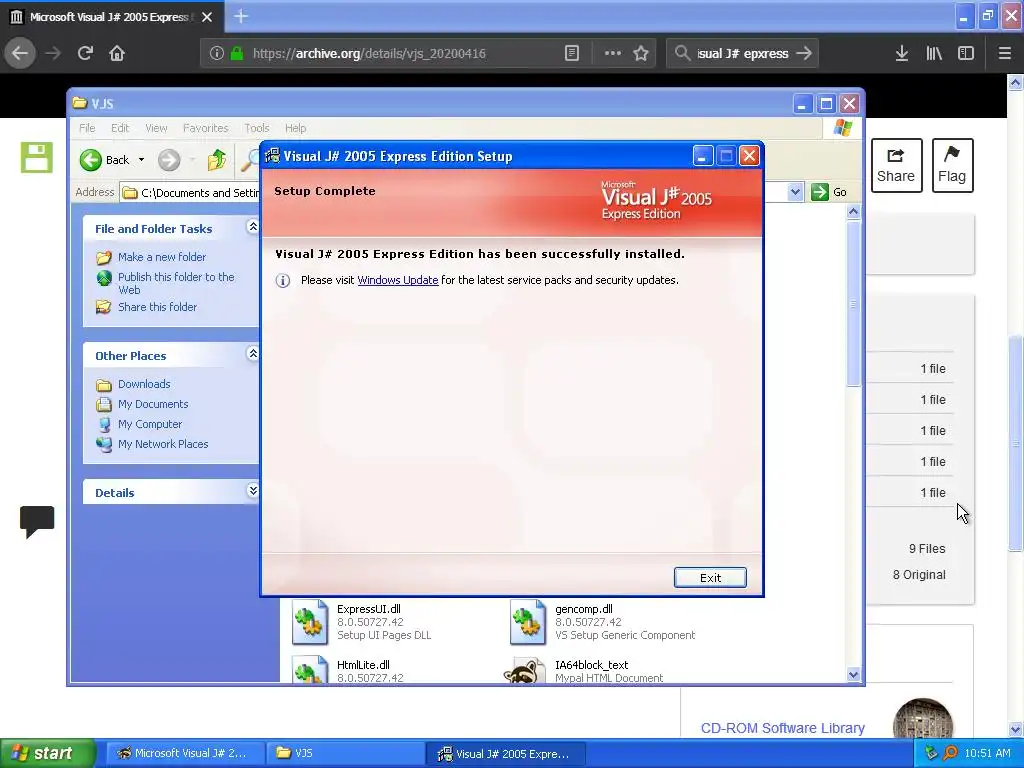Click the search magnifier icon
Screen dimensions: 1024x768
tap(682, 53)
